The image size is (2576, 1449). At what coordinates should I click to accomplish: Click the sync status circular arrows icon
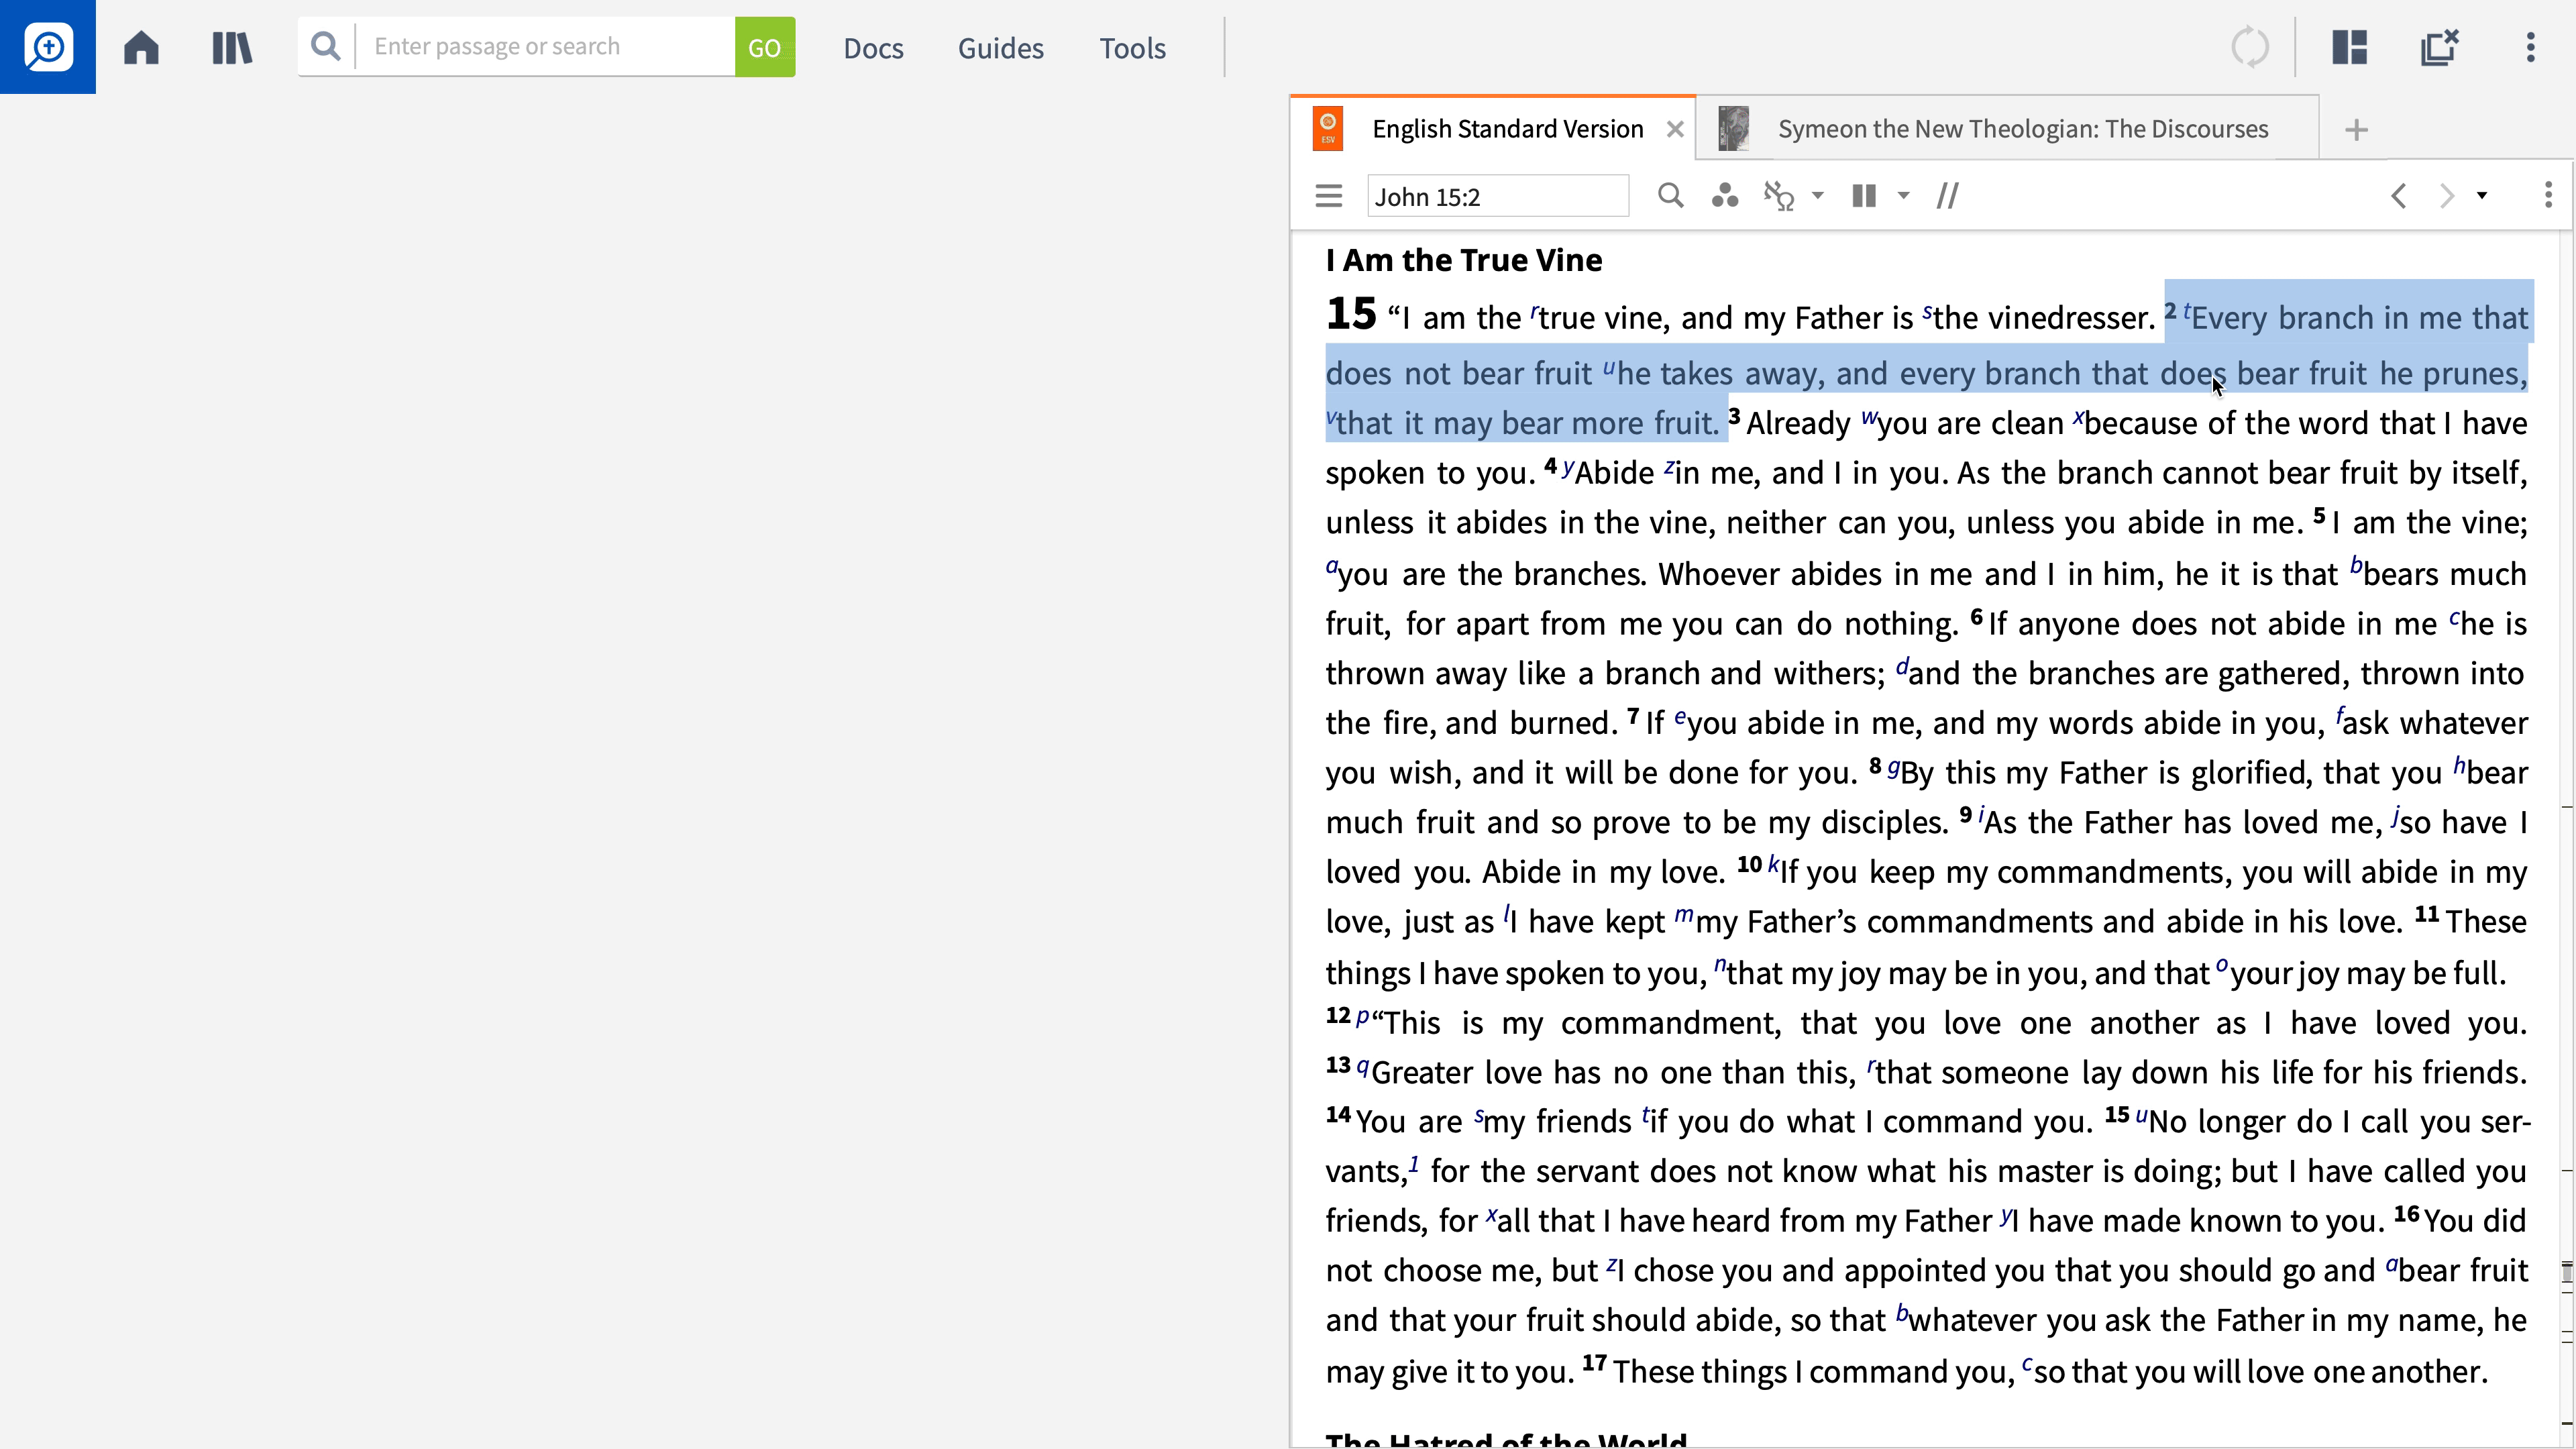tap(2250, 47)
